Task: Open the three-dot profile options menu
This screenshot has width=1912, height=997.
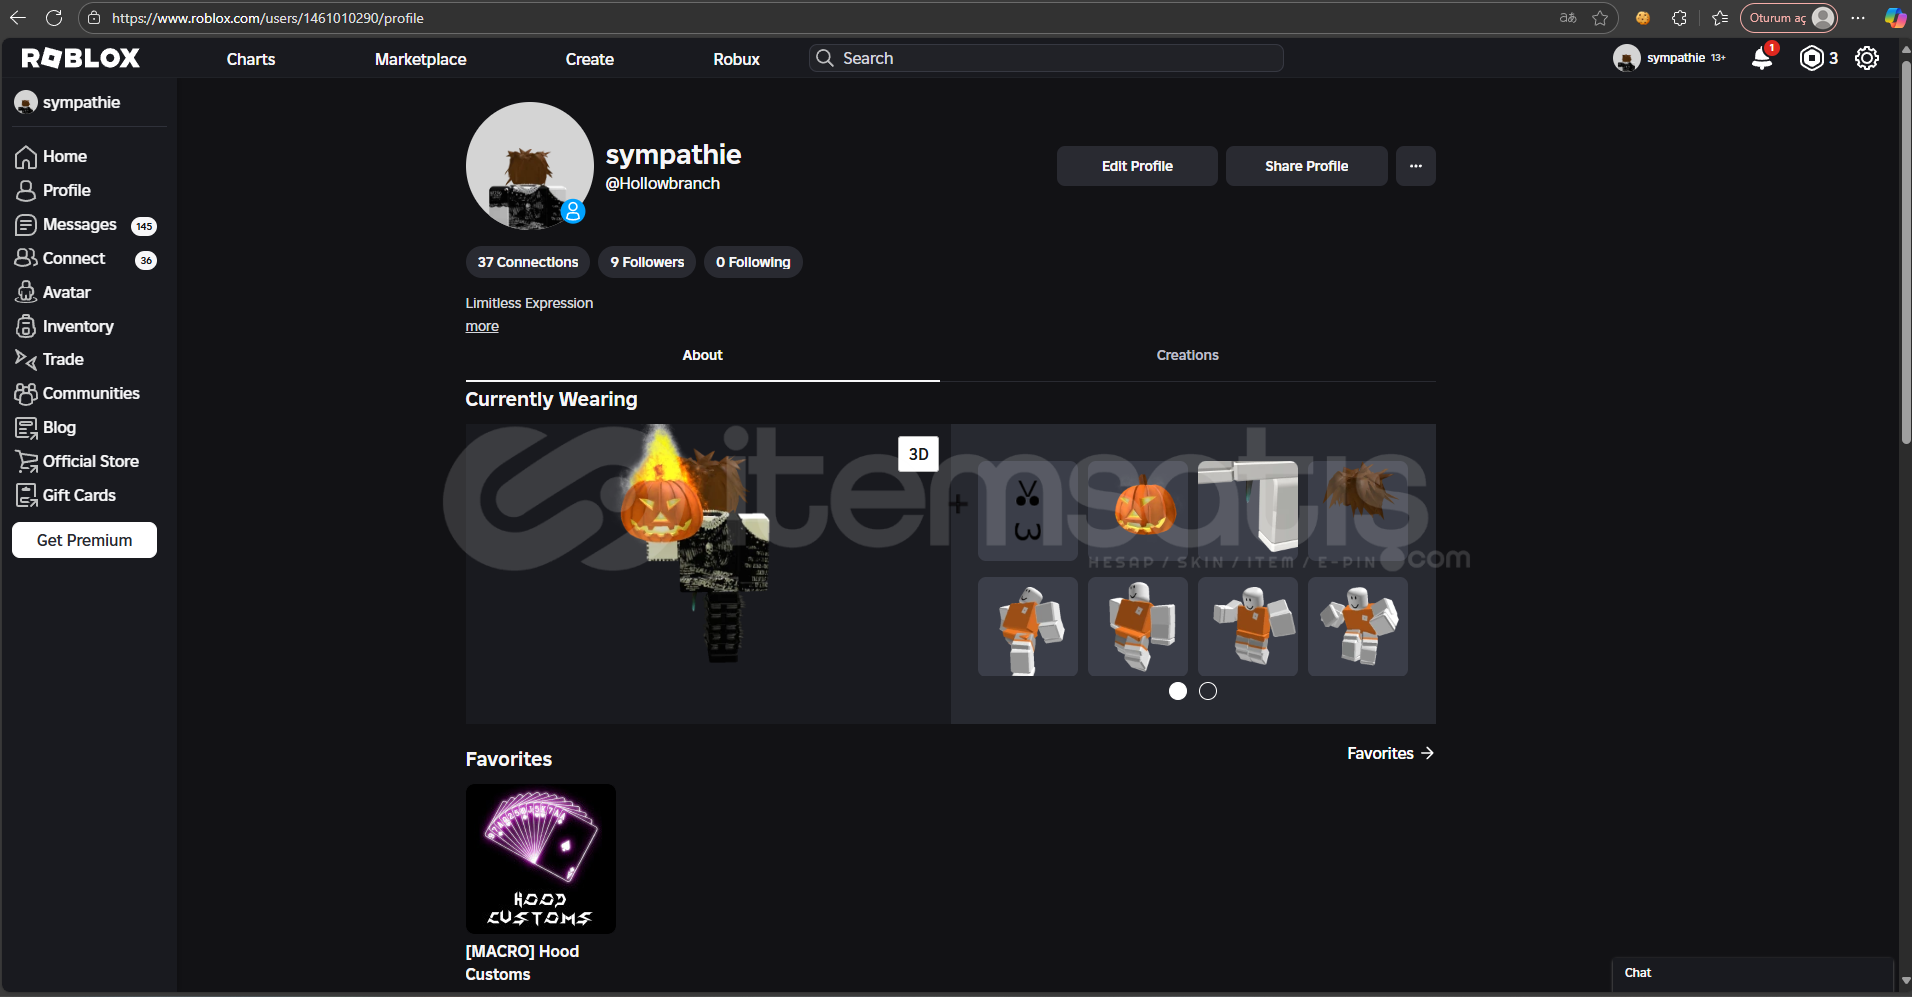Action: tap(1416, 166)
